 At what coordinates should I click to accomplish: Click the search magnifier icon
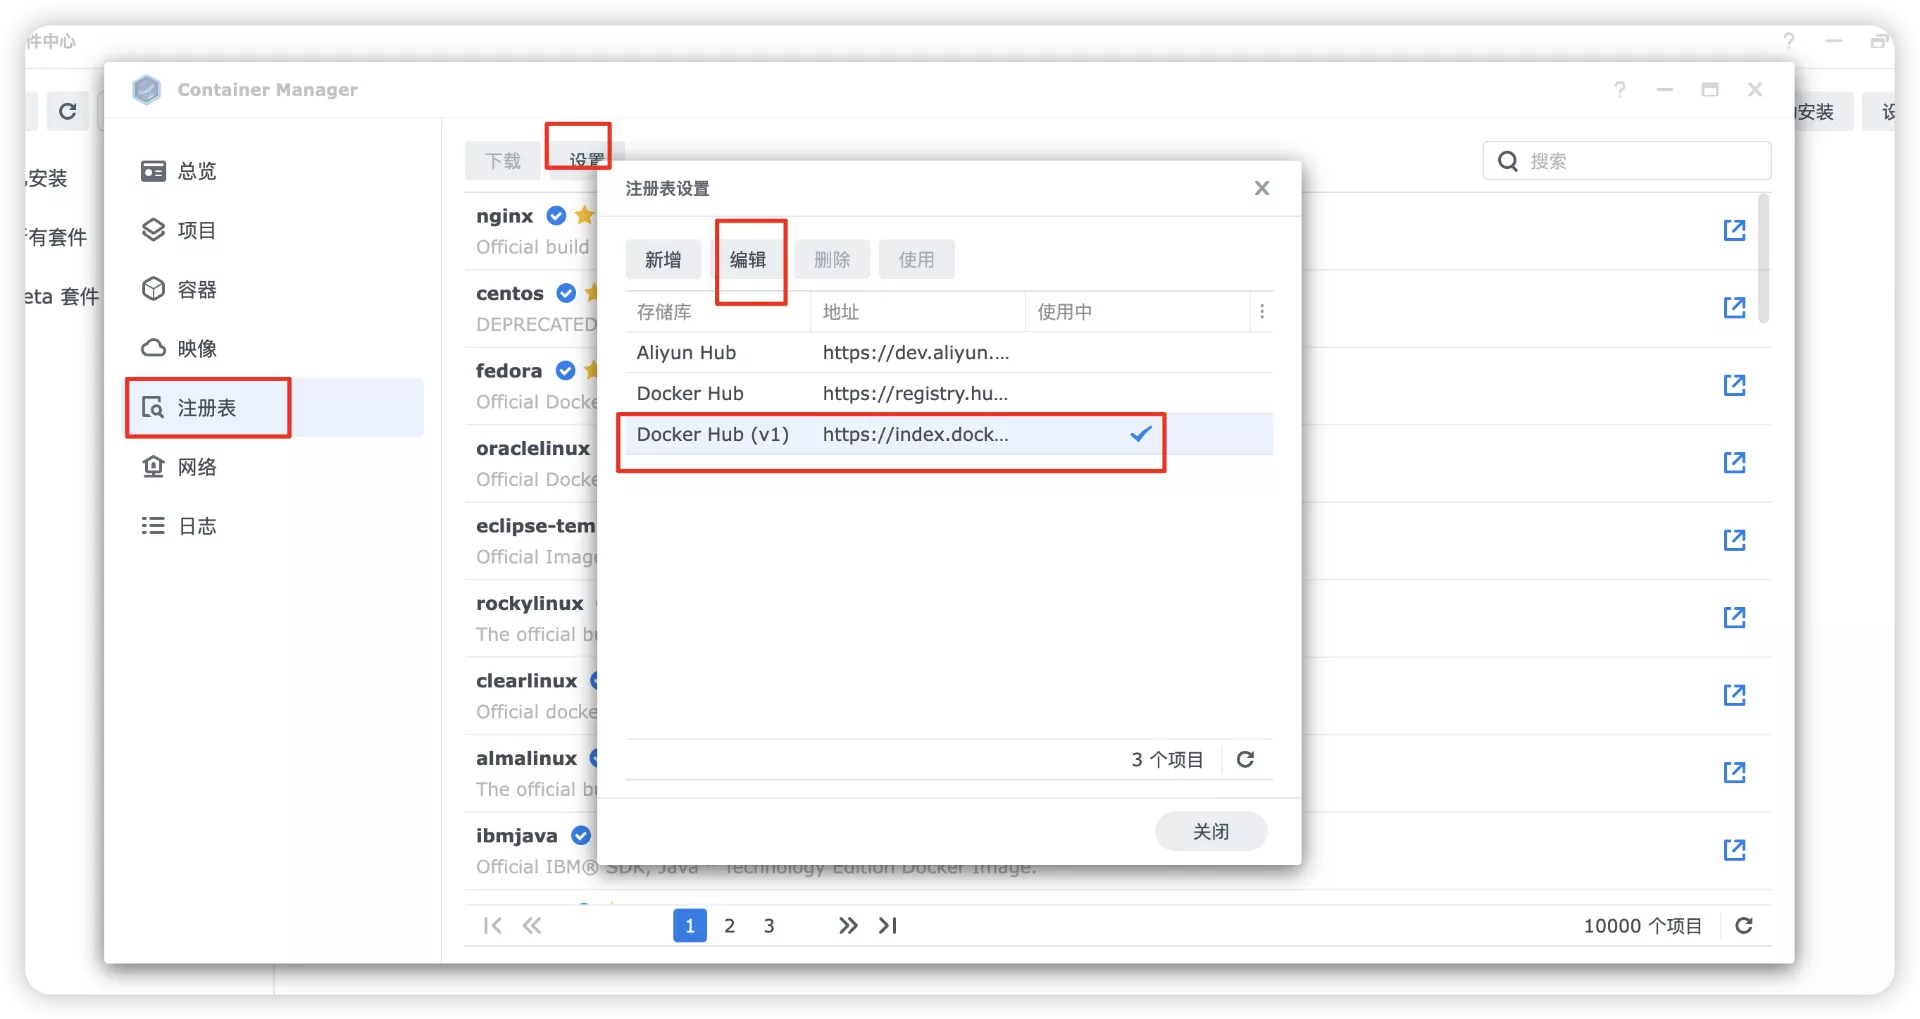(x=1507, y=161)
